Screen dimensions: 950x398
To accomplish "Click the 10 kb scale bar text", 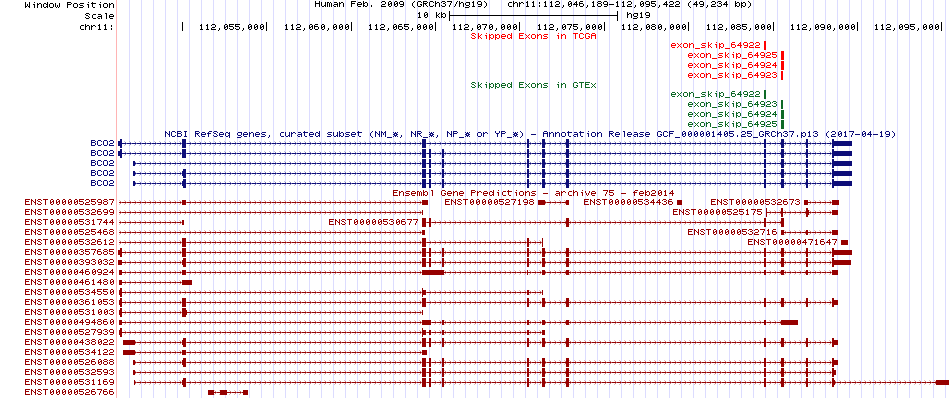I will tap(433, 16).
